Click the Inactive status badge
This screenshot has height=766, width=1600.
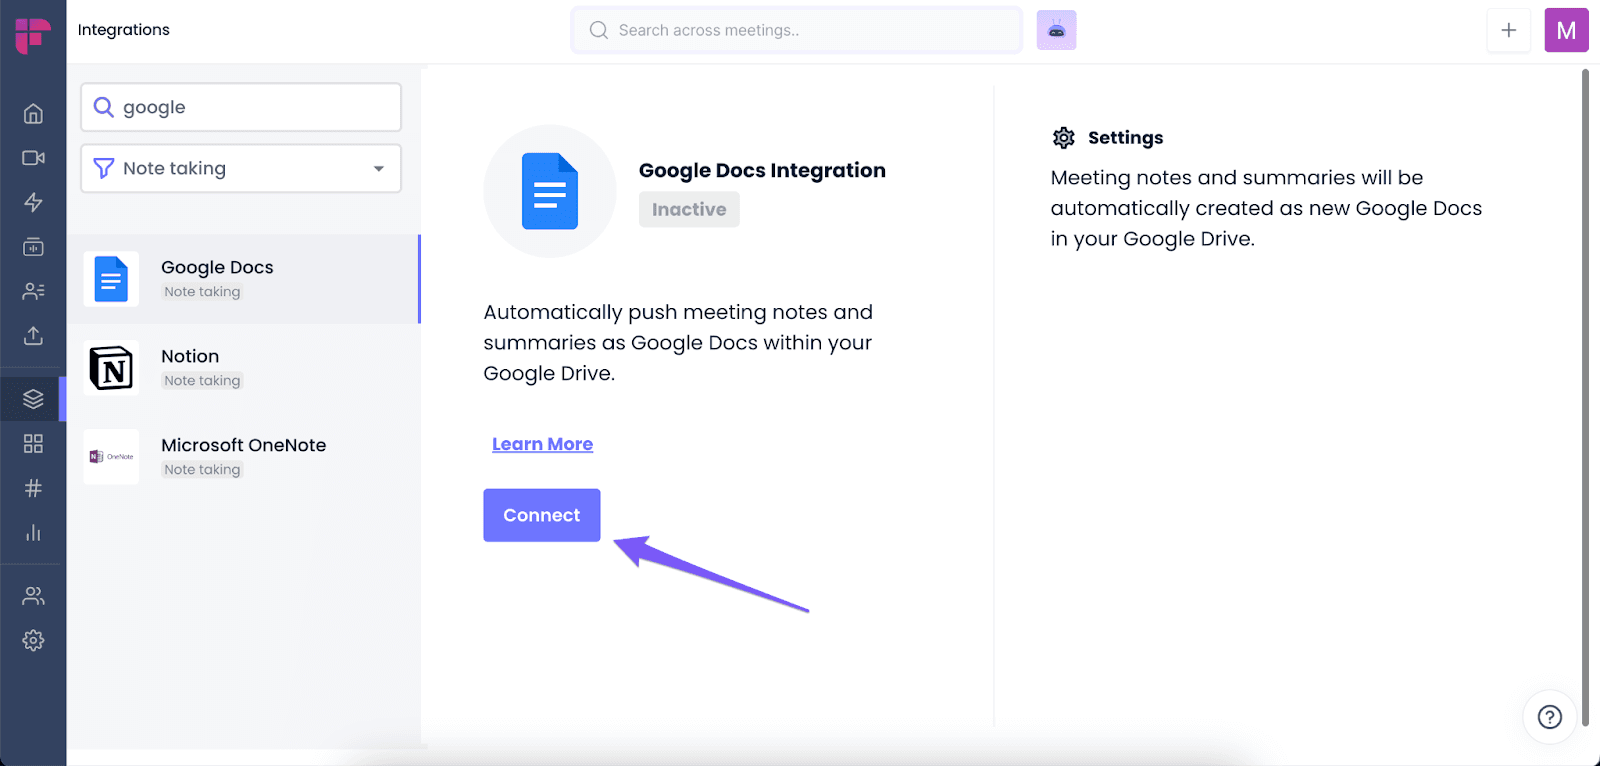coord(689,209)
